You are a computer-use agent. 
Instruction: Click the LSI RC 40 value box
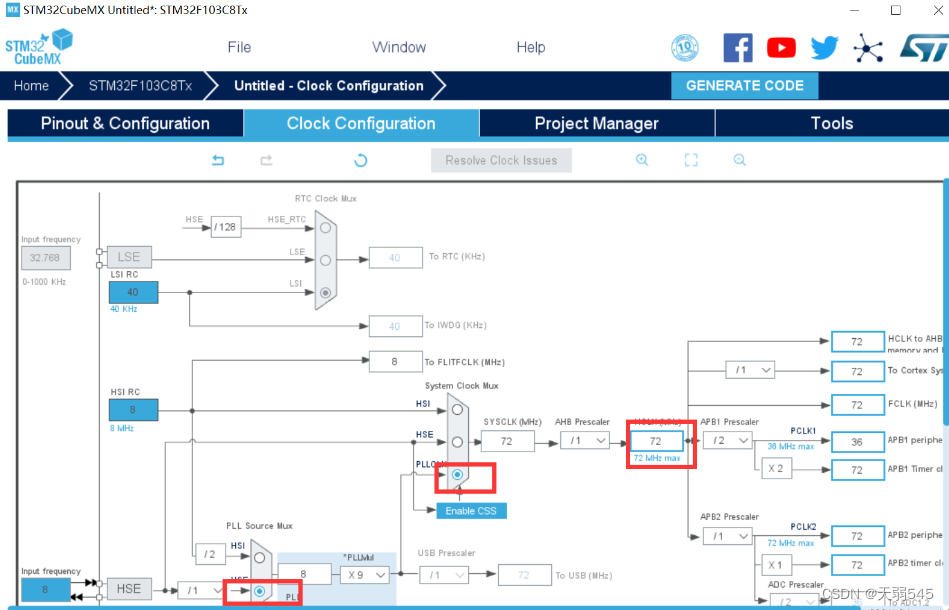coord(133,292)
